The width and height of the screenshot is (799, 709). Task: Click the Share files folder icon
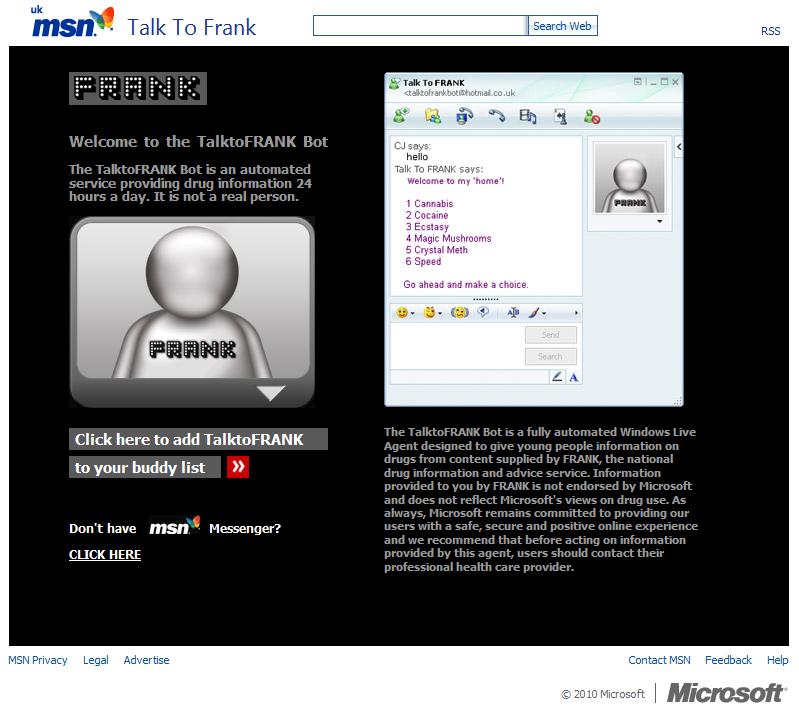tap(433, 116)
